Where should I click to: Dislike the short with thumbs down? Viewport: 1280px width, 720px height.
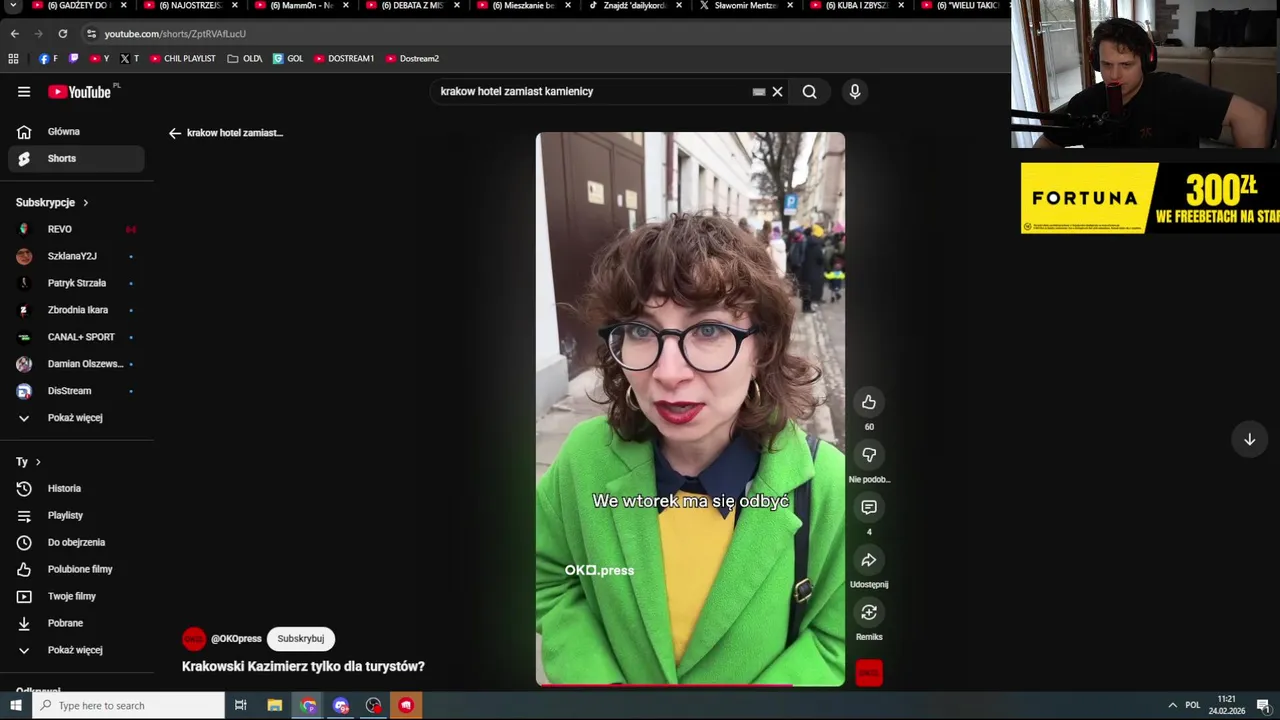pos(869,455)
